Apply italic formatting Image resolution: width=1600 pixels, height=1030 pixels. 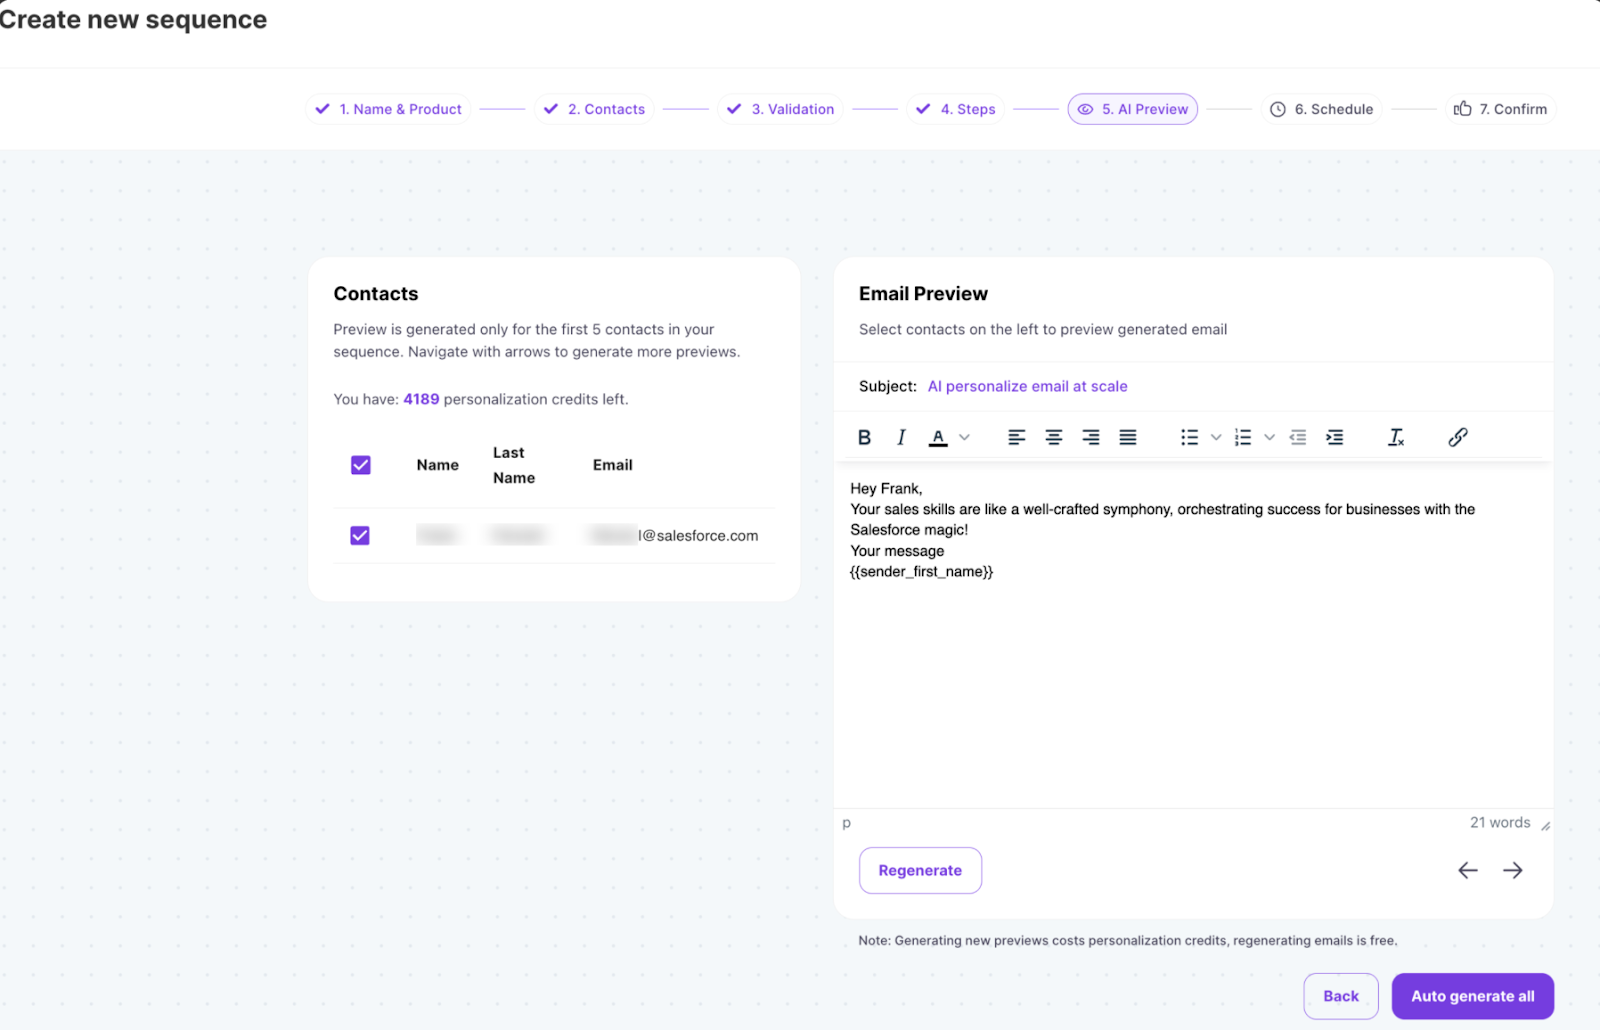pos(901,437)
